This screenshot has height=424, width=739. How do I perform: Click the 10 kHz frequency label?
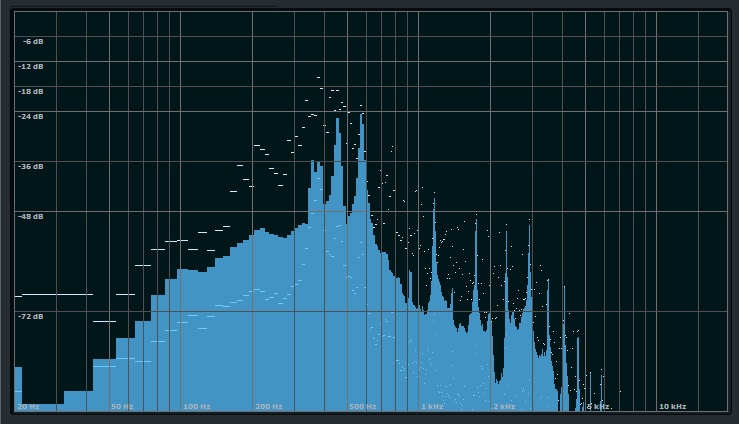(x=673, y=406)
